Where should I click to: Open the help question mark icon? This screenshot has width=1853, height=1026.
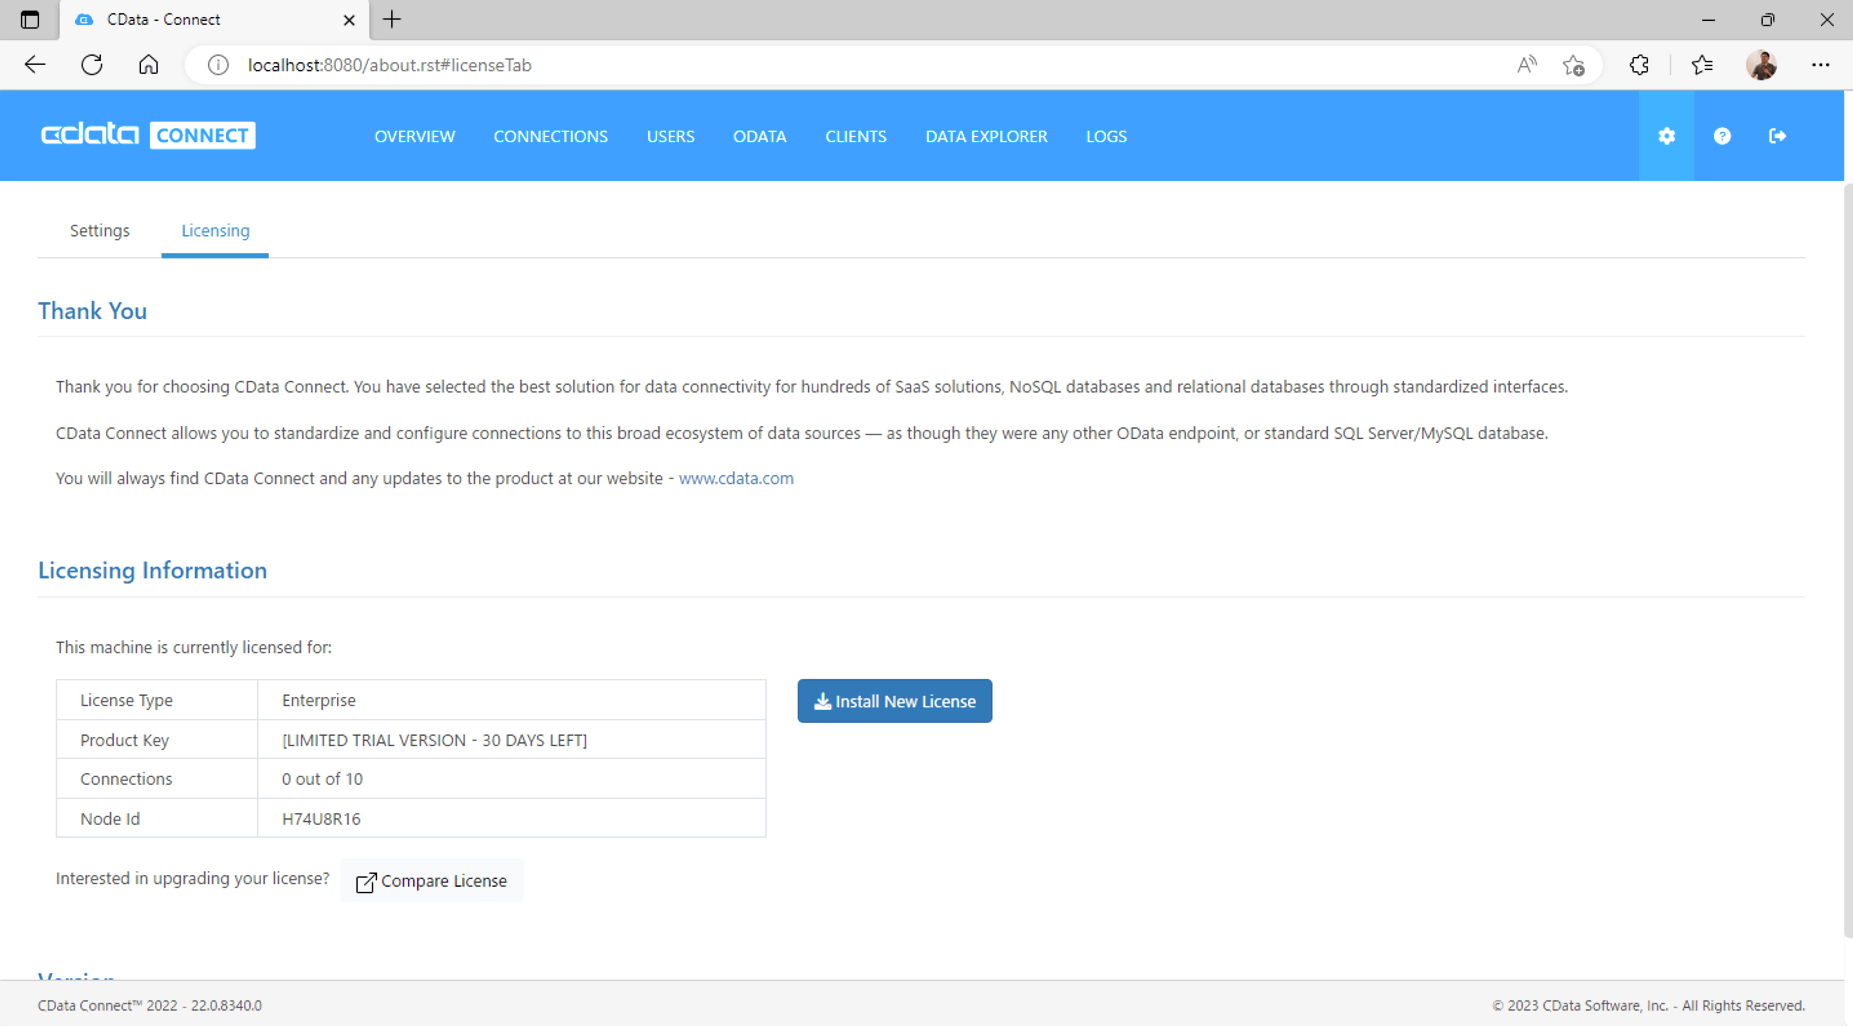click(1722, 136)
